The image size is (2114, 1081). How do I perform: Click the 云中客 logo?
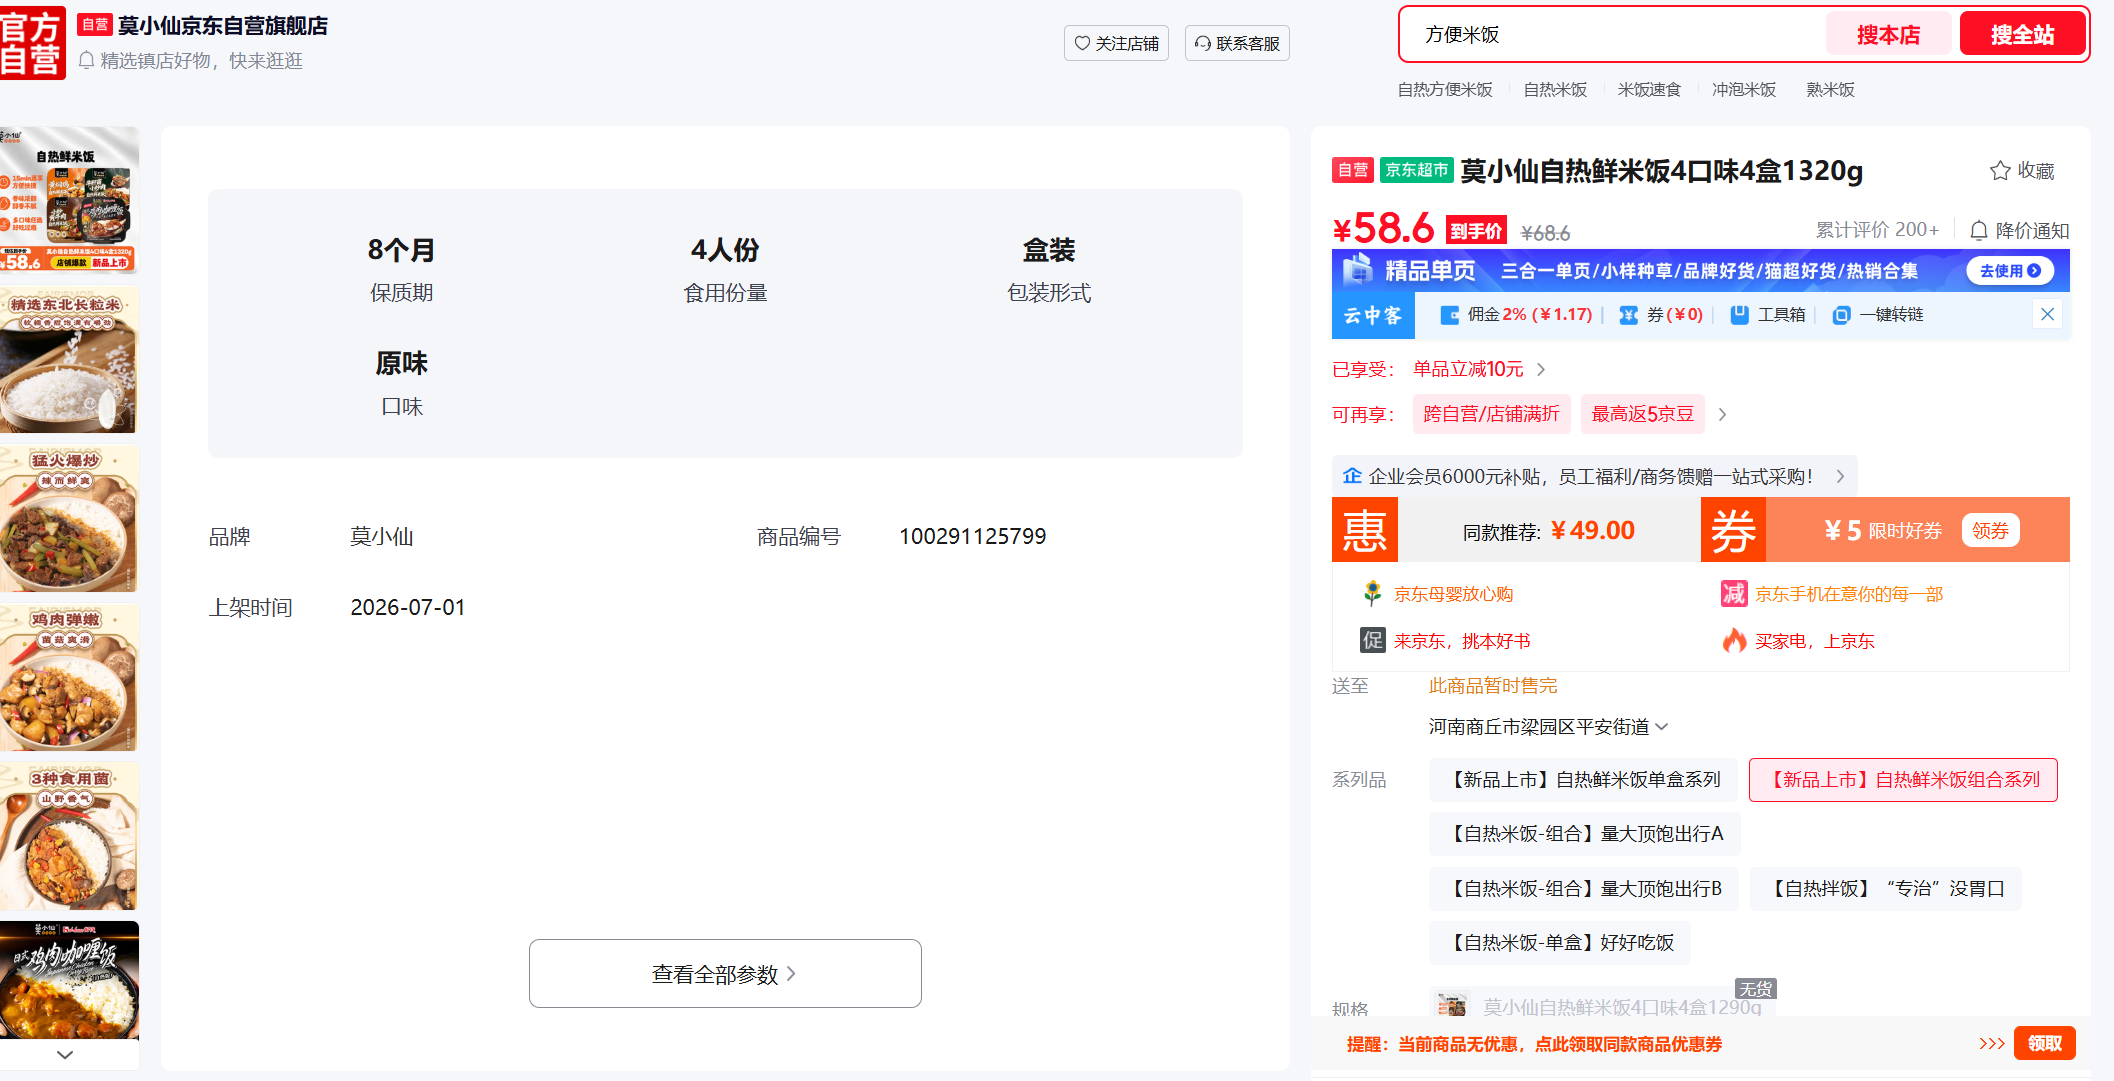(x=1372, y=315)
